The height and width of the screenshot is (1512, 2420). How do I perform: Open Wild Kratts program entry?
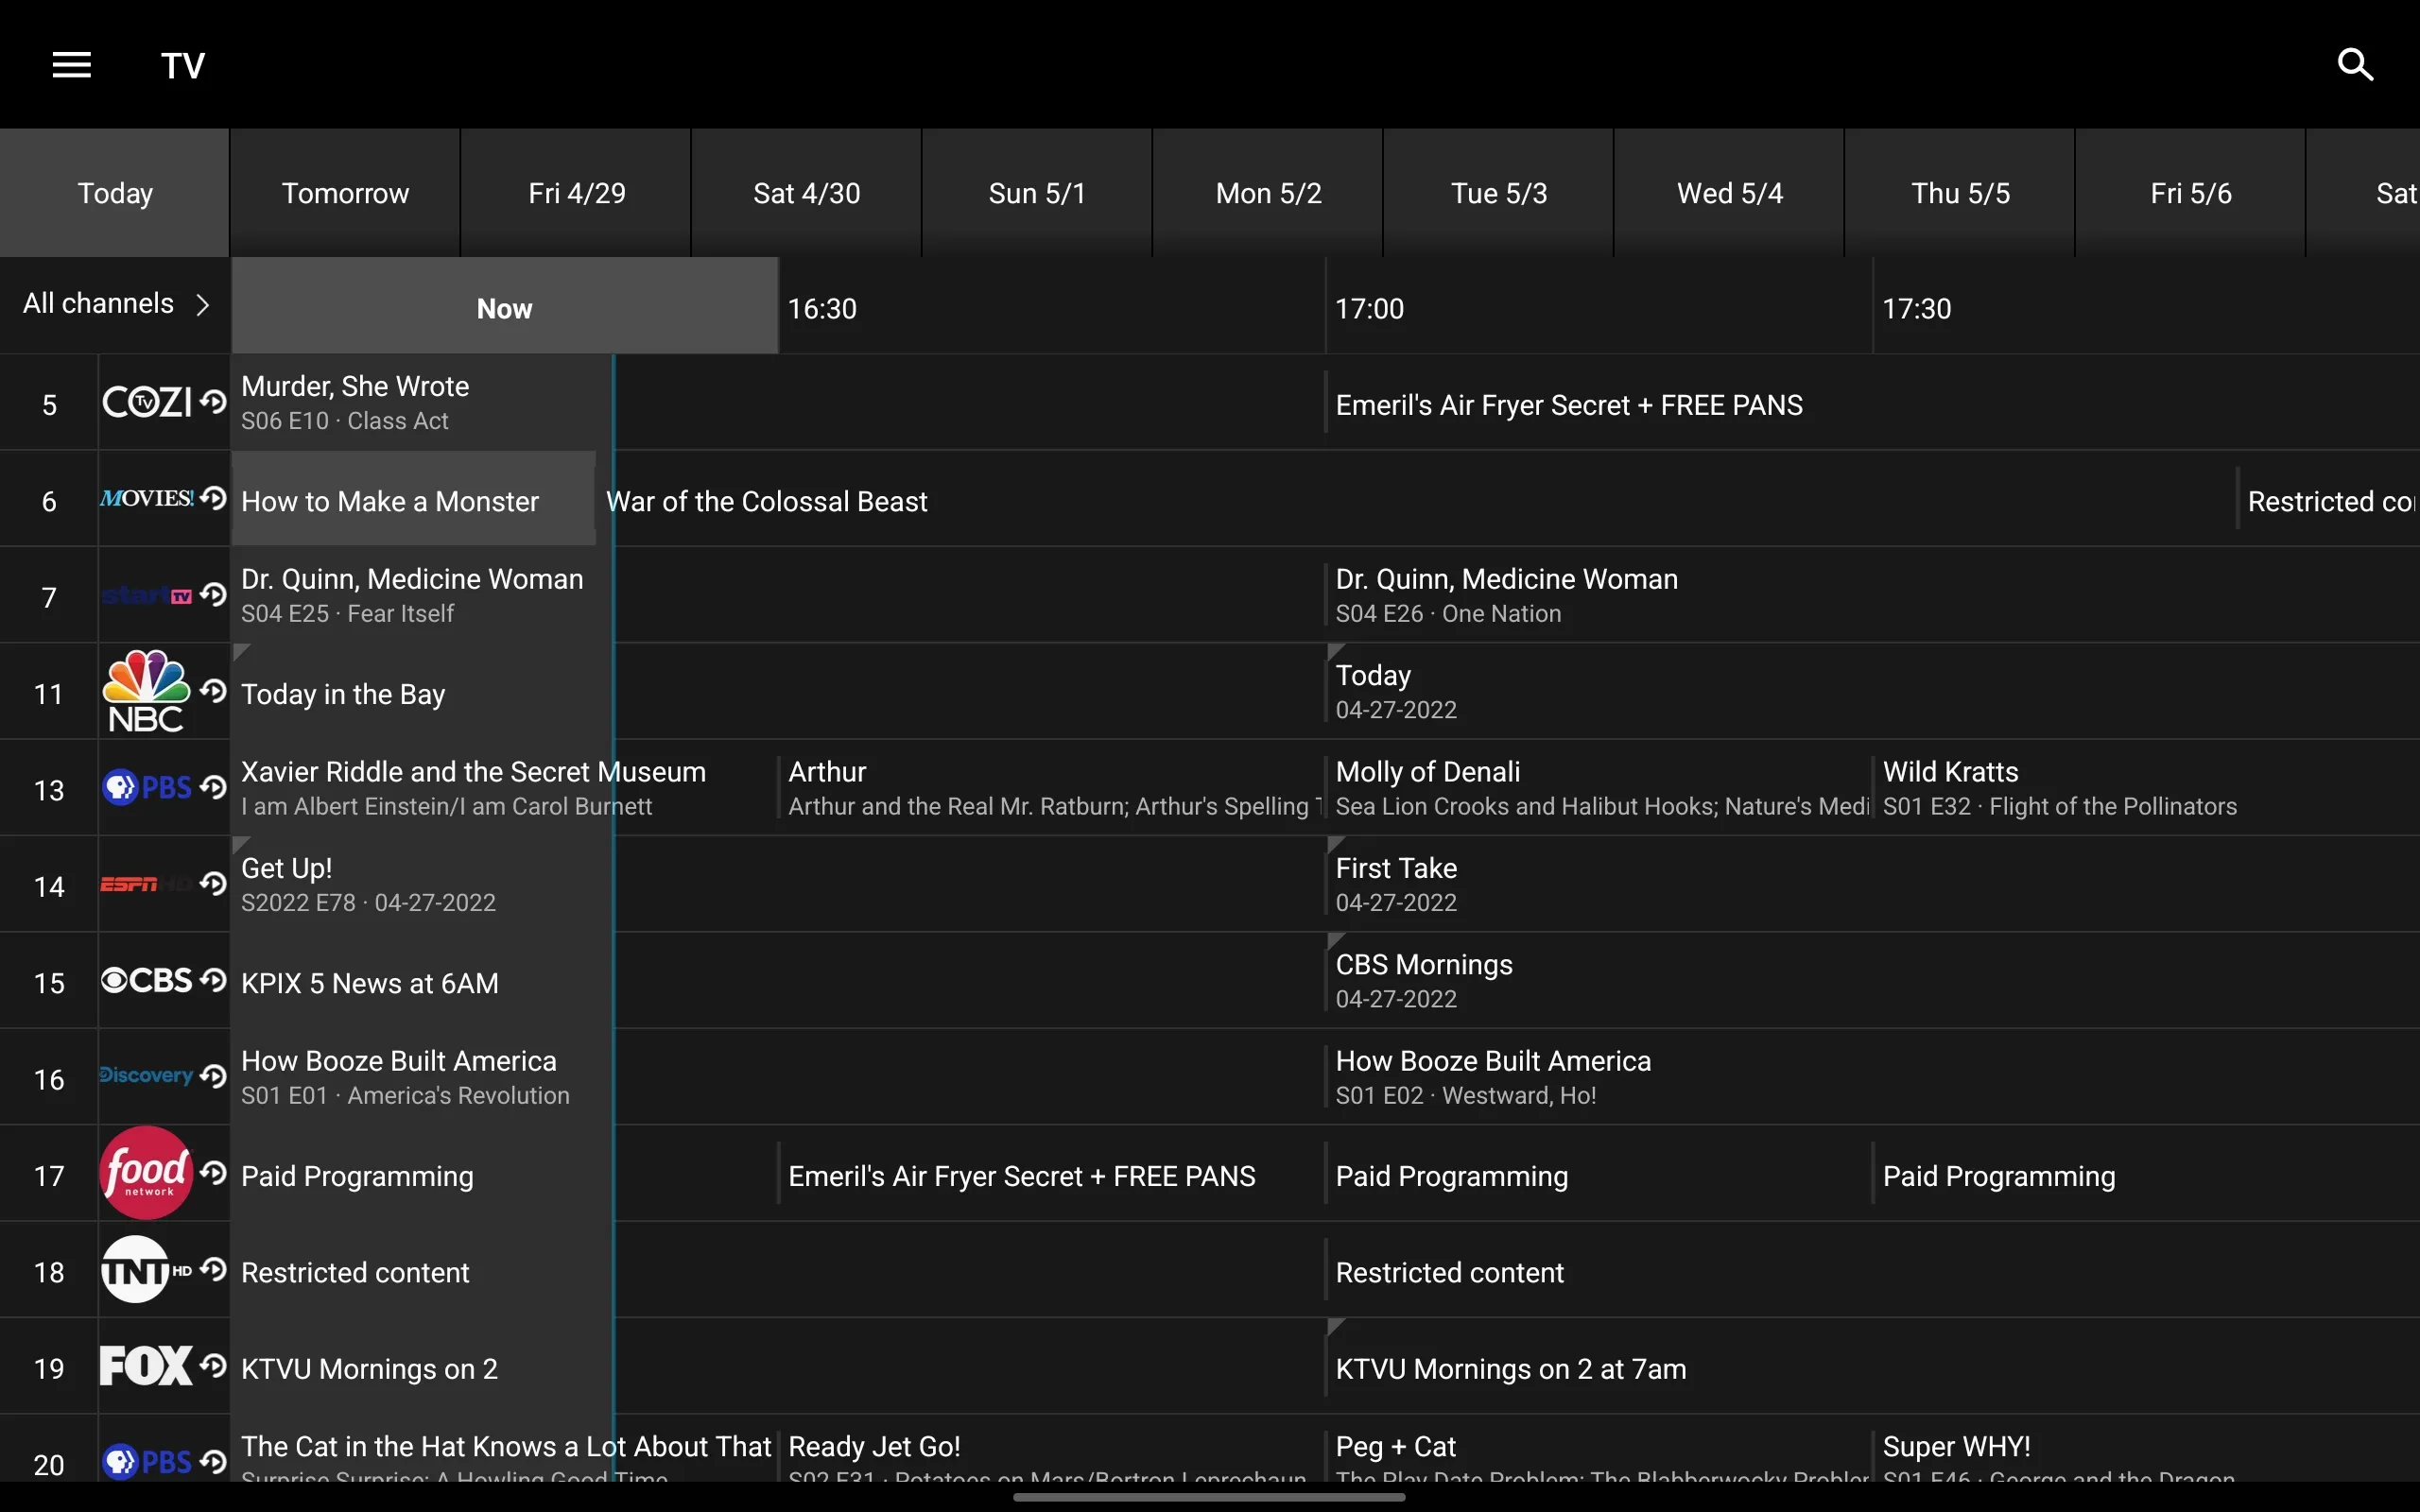click(x=2146, y=788)
